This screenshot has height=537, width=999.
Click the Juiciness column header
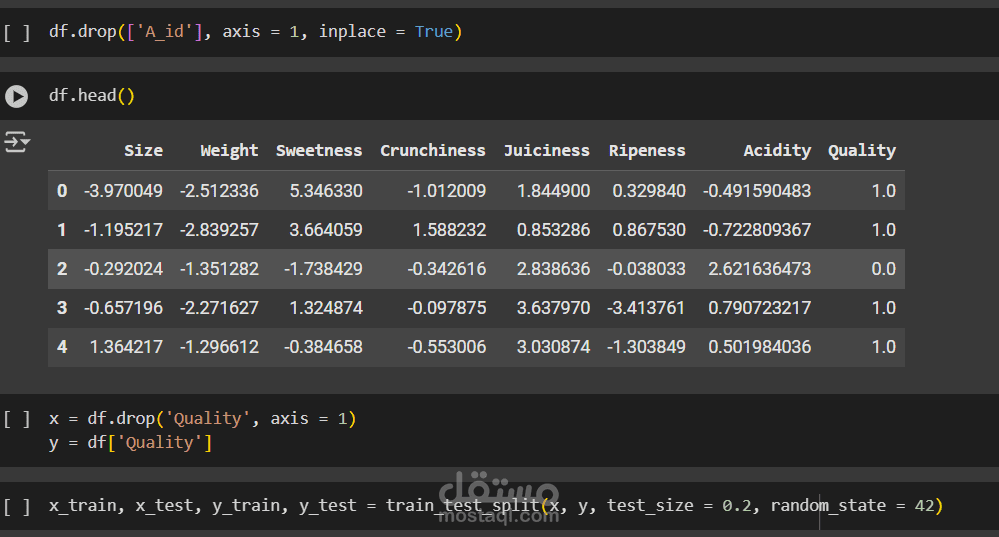(x=547, y=150)
